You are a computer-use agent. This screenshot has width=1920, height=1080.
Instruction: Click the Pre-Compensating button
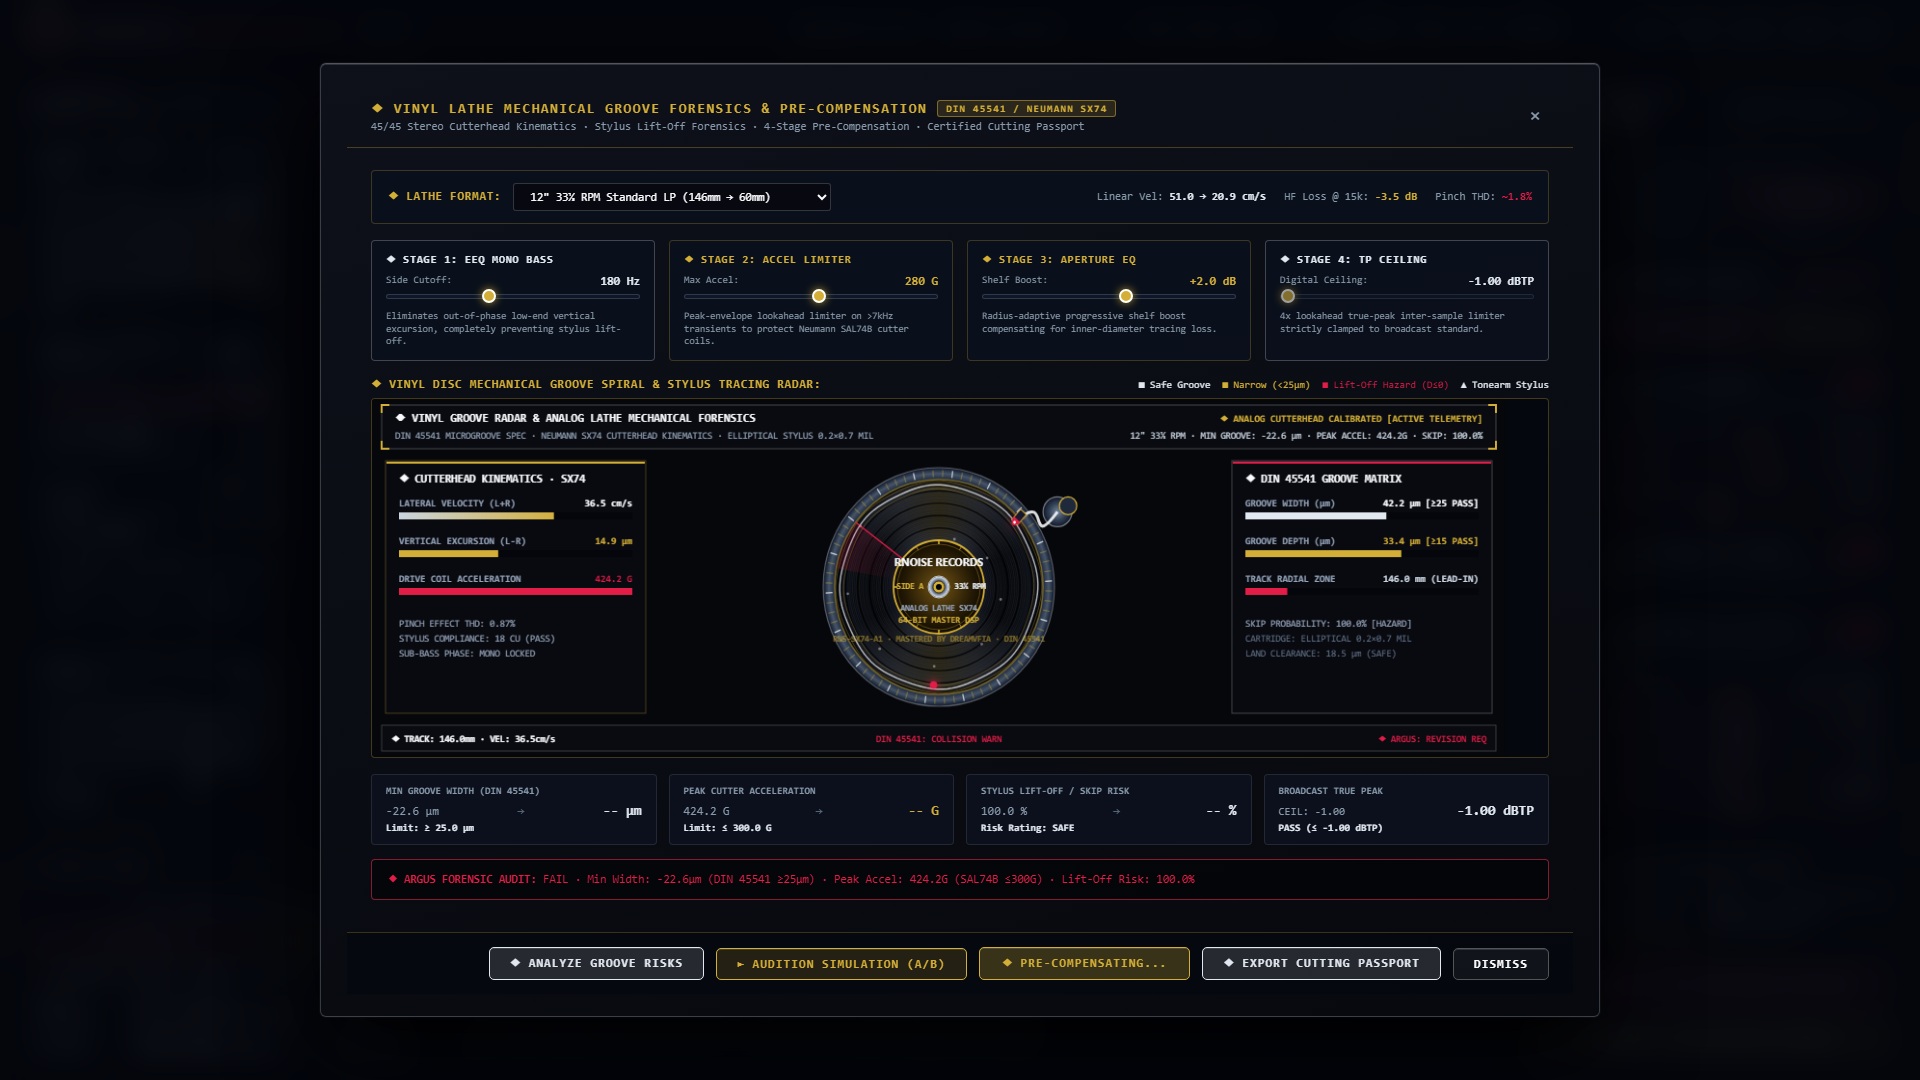click(1084, 964)
